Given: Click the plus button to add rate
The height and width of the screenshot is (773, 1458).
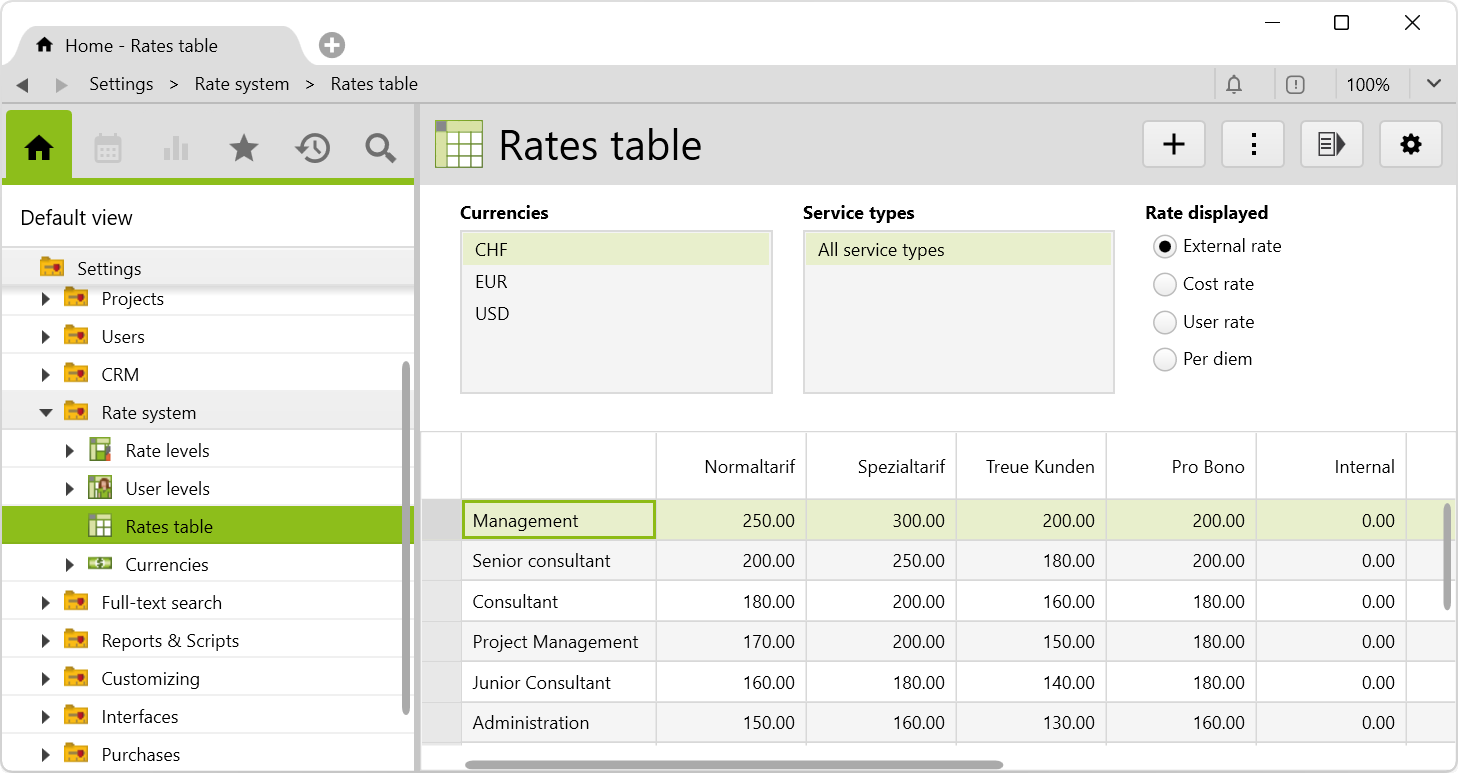Looking at the screenshot, I should pos(1173,145).
